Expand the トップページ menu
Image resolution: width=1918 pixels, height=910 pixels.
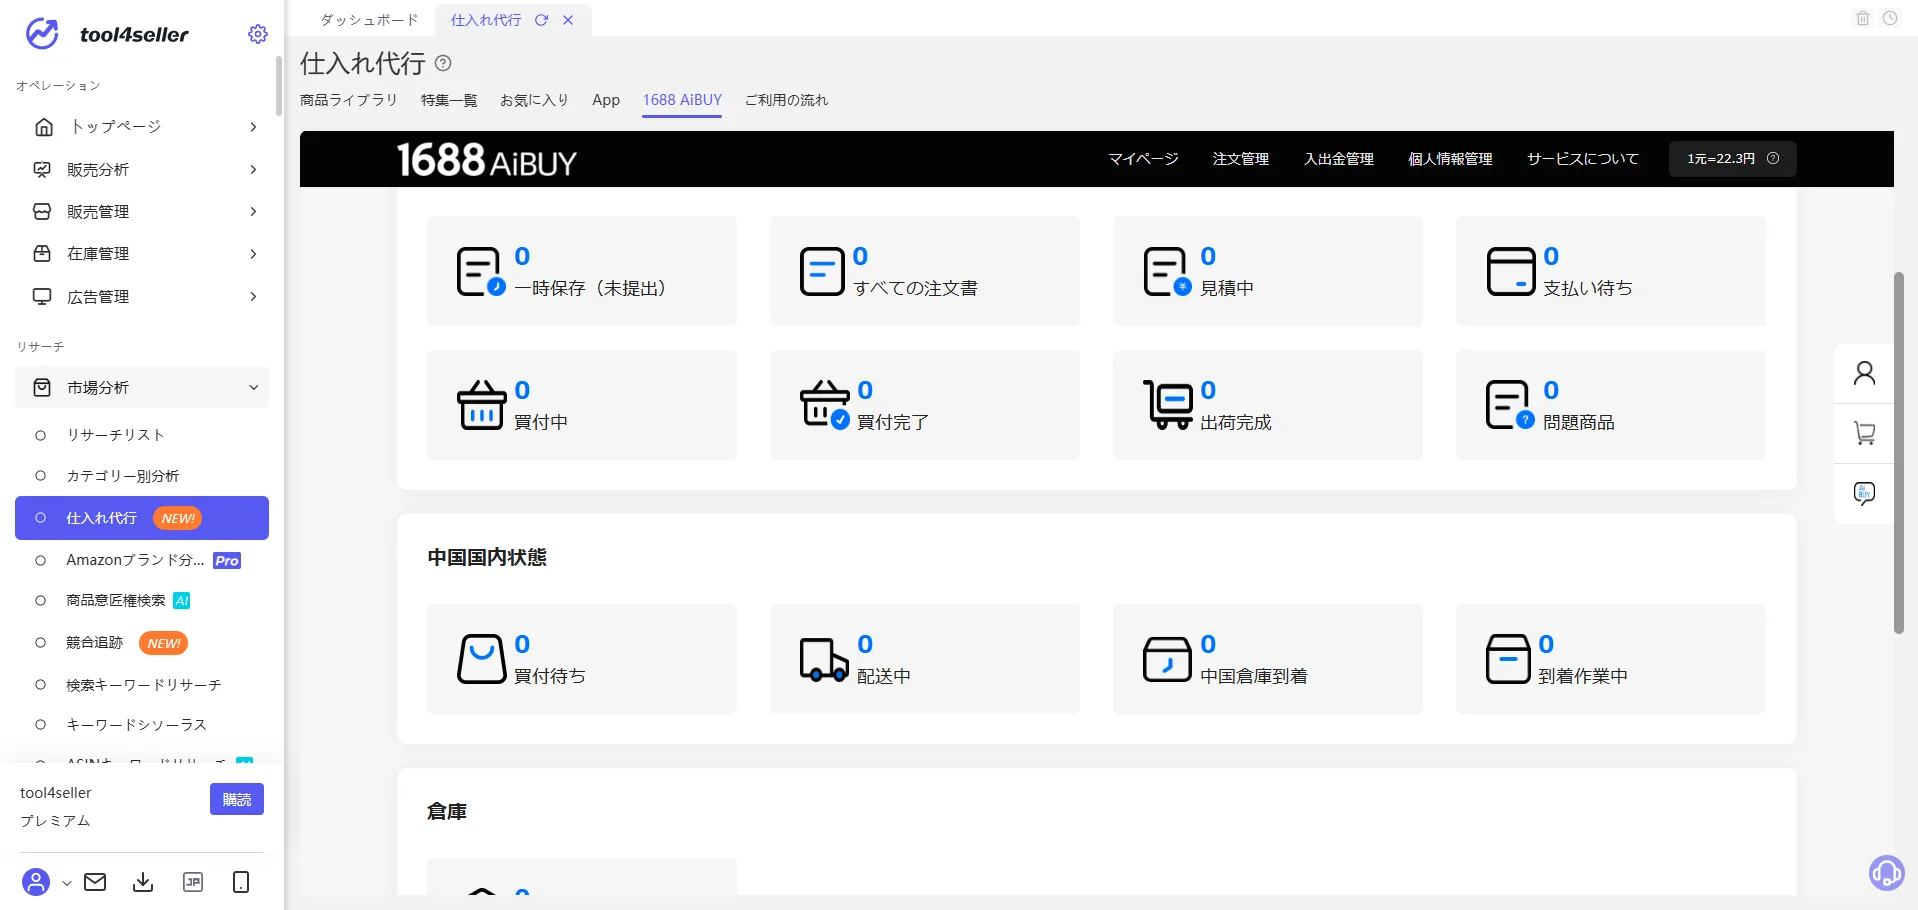tap(253, 127)
